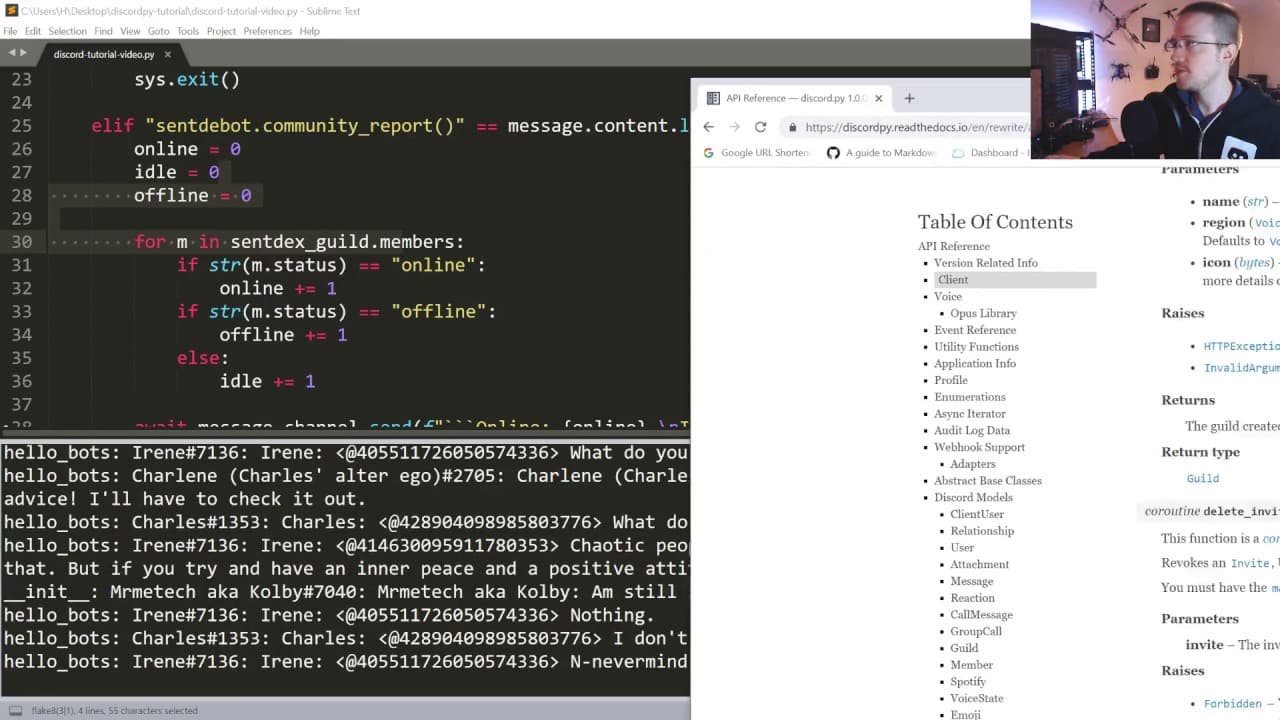Open the Goto menu
Image resolution: width=1280 pixels, height=720 pixels.
159,31
